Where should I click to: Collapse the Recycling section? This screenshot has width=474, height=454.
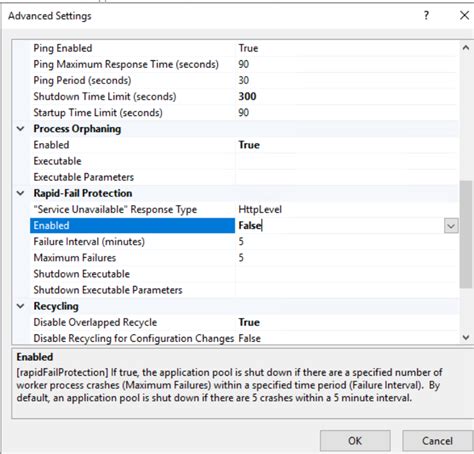click(21, 306)
